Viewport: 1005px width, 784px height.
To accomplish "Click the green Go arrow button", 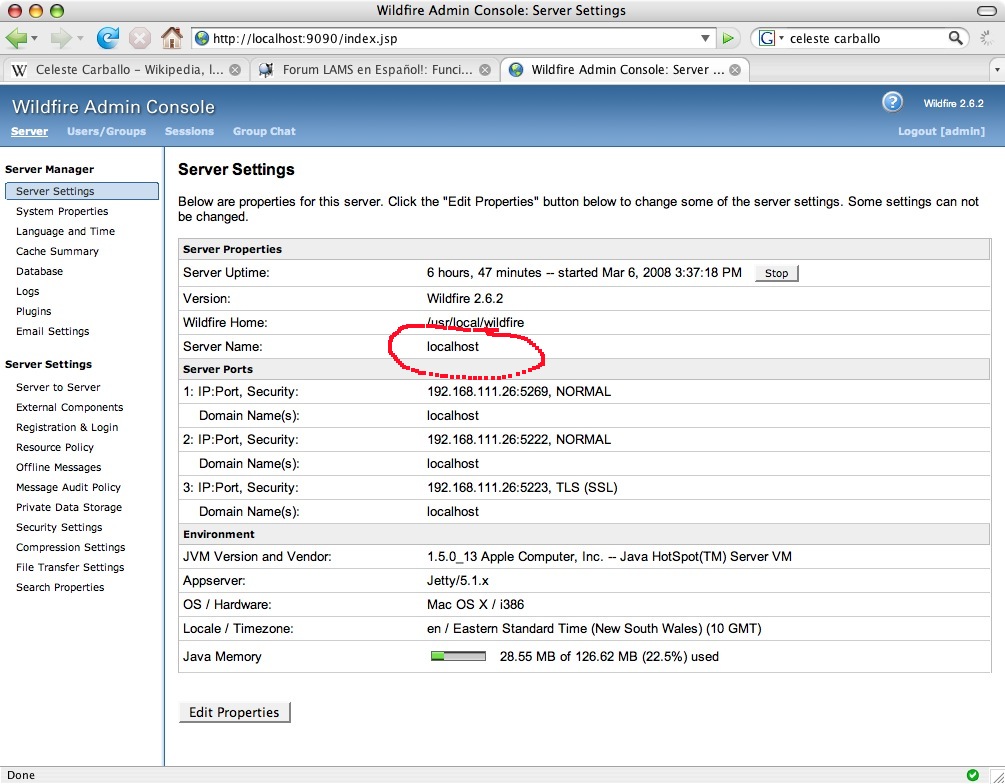I will point(729,38).
